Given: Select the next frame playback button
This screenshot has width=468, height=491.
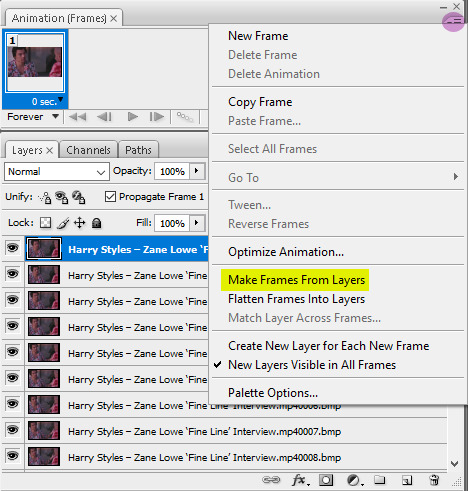Looking at the screenshot, I should tap(157, 117).
